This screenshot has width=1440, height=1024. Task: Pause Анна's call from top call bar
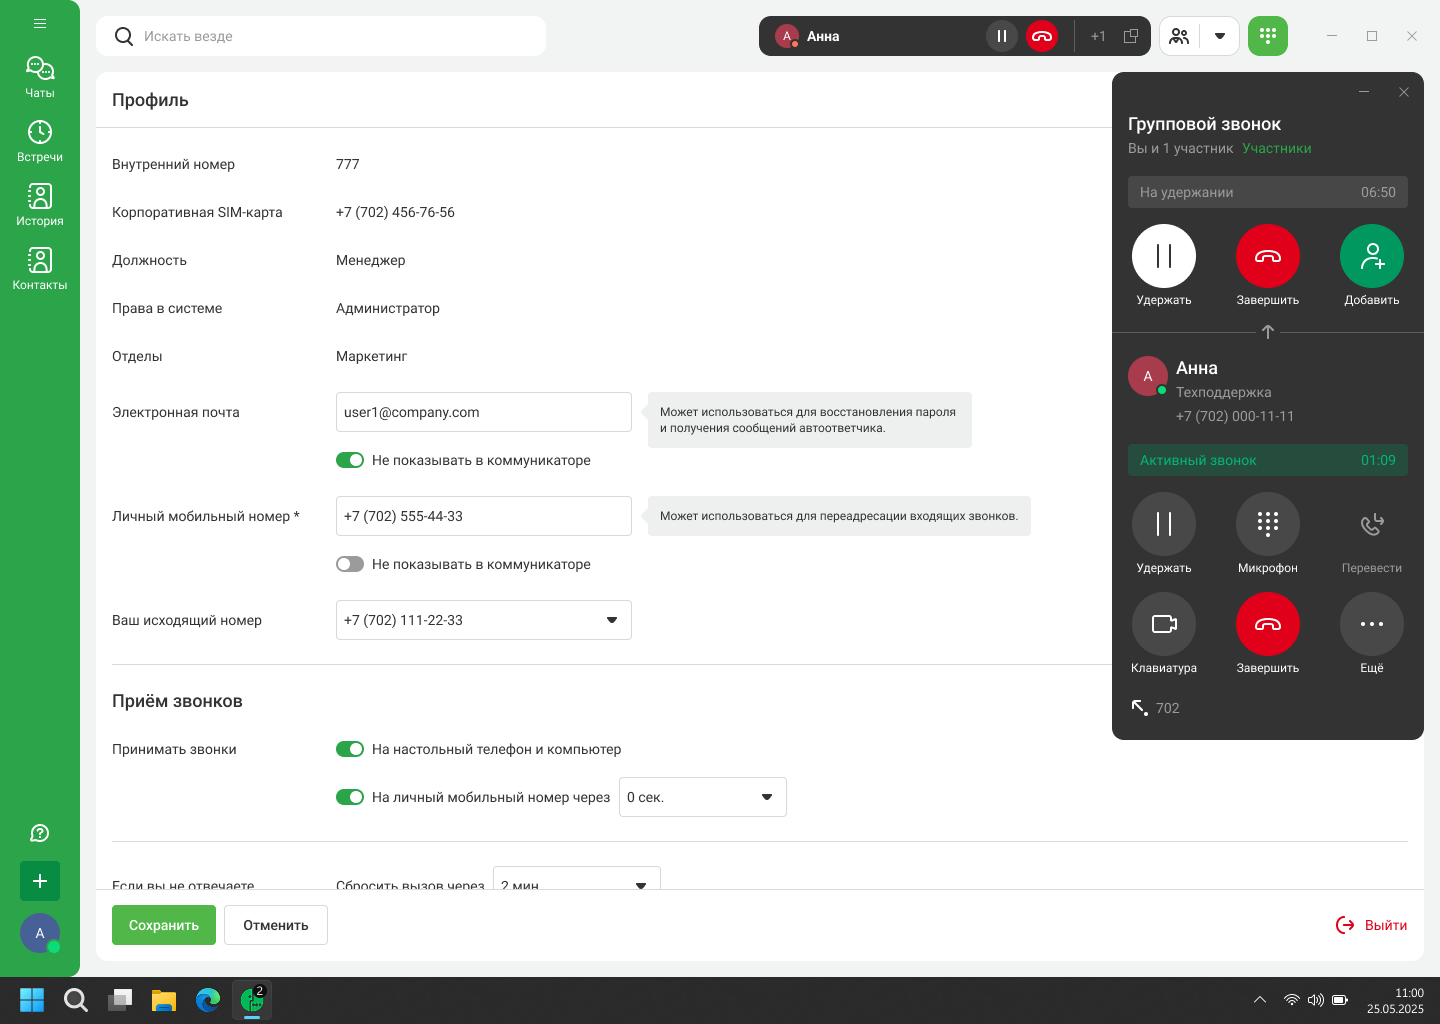[x=1001, y=36]
